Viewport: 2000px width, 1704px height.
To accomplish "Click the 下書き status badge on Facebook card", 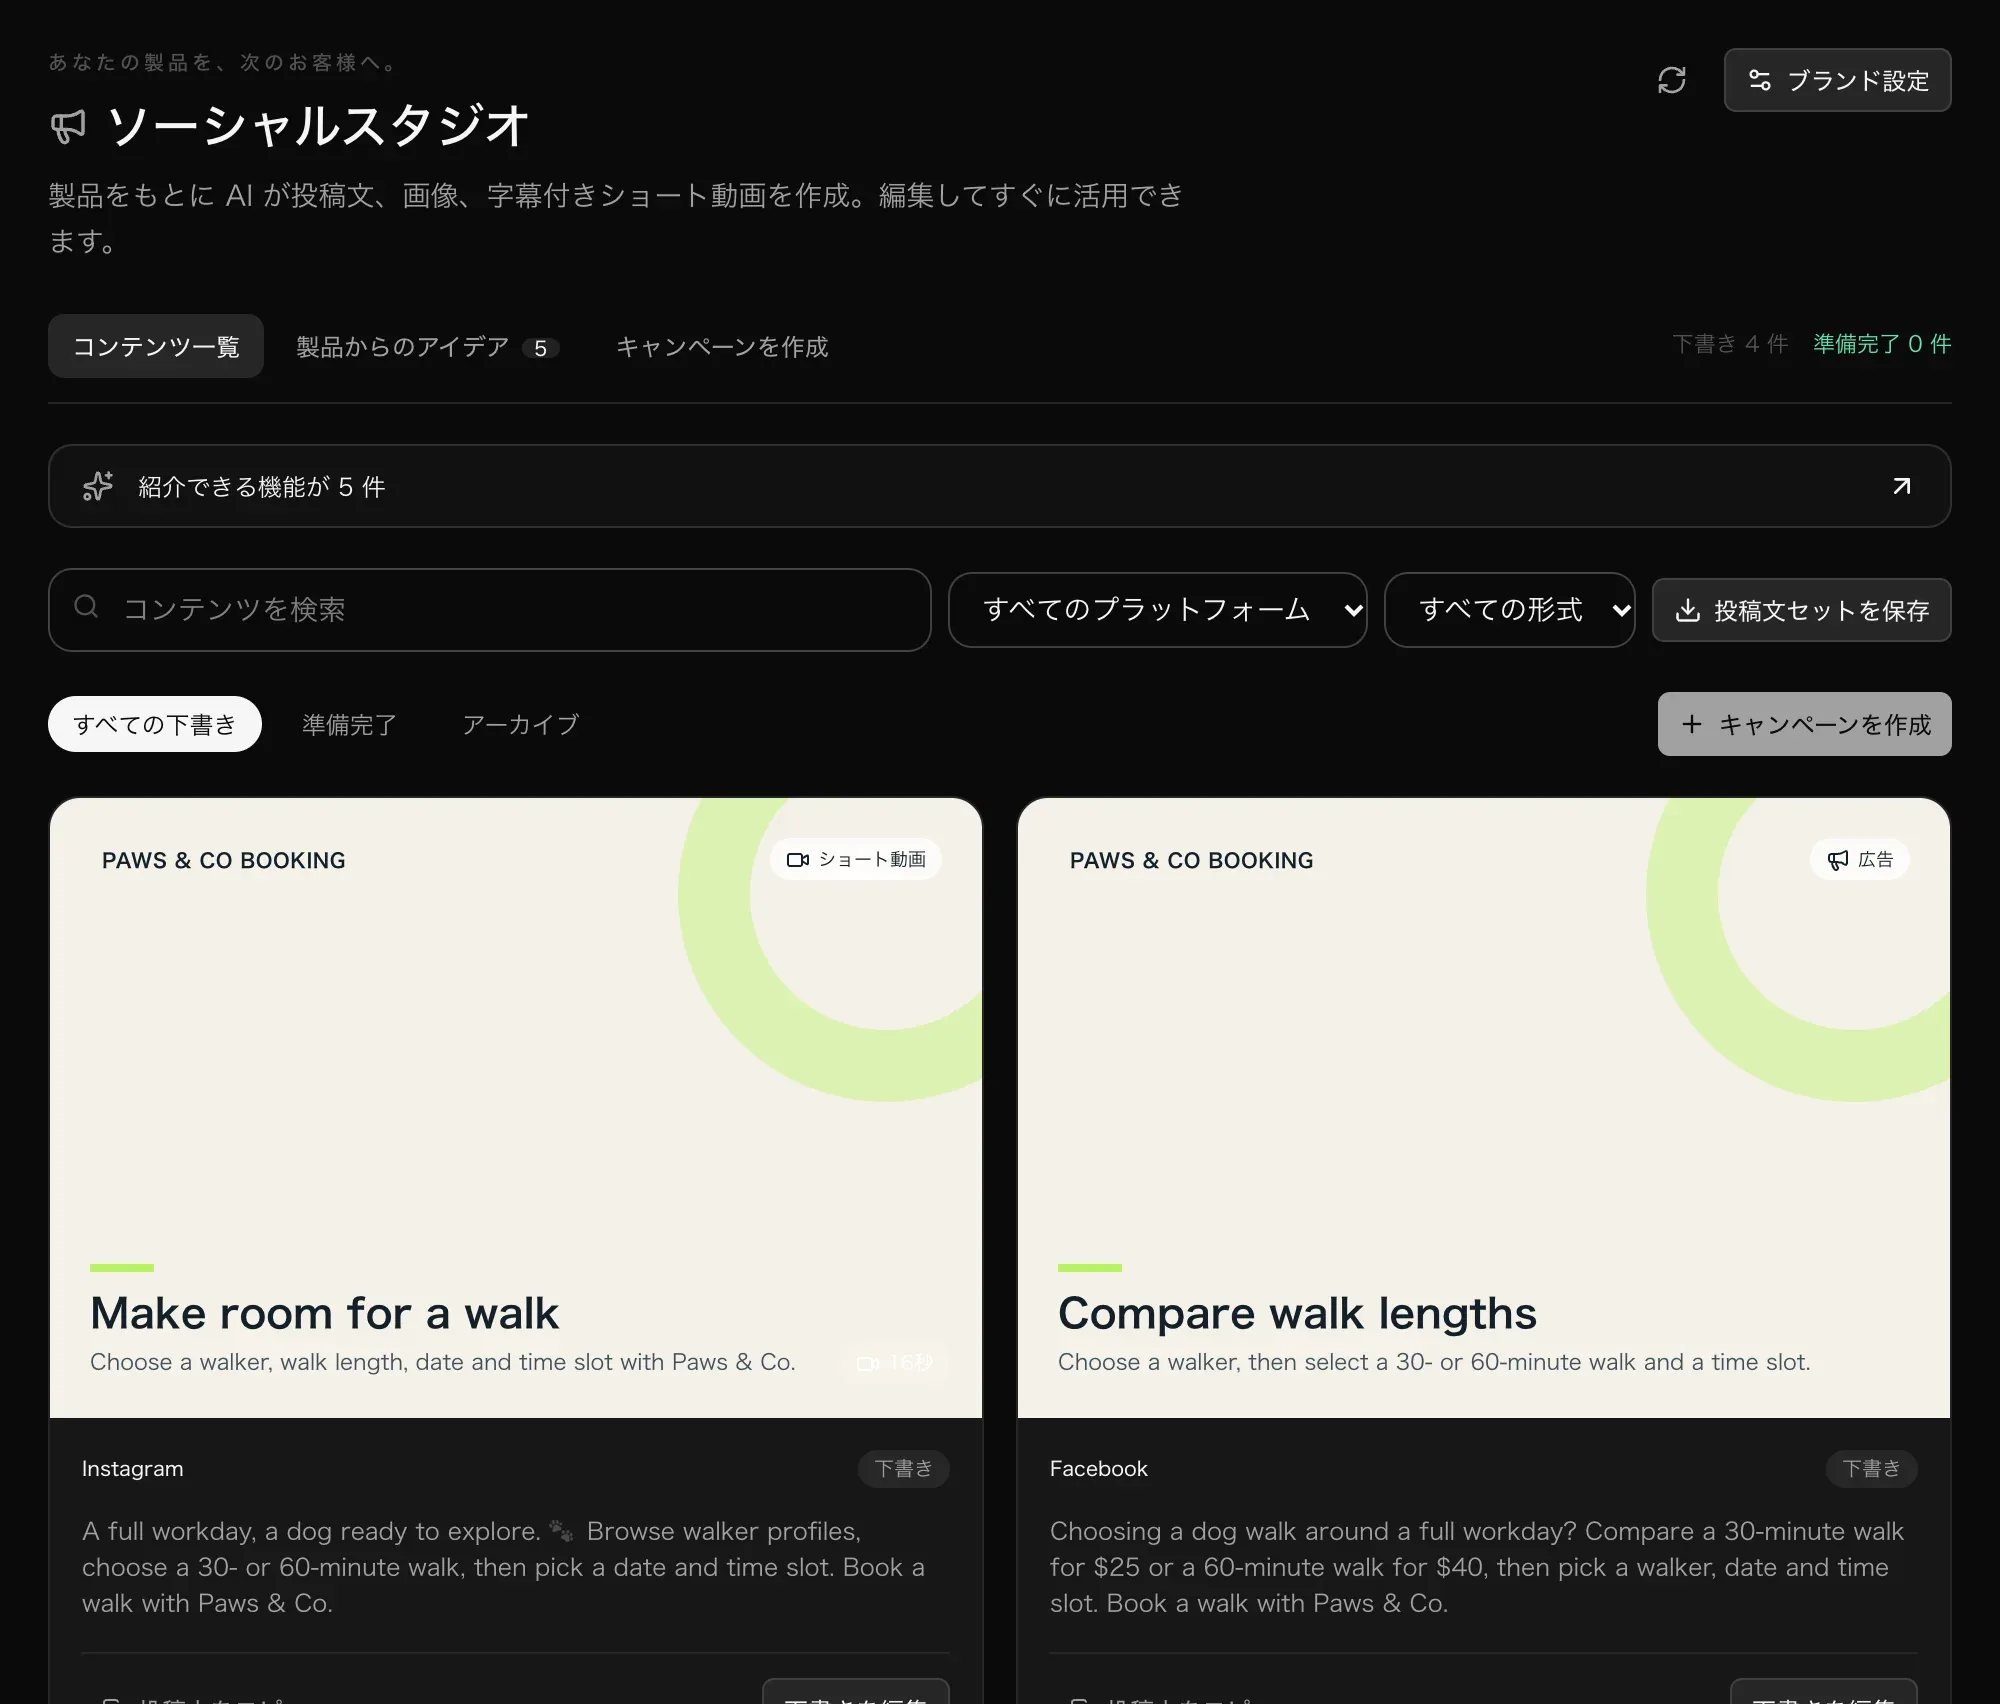I will pyautogui.click(x=1871, y=1468).
